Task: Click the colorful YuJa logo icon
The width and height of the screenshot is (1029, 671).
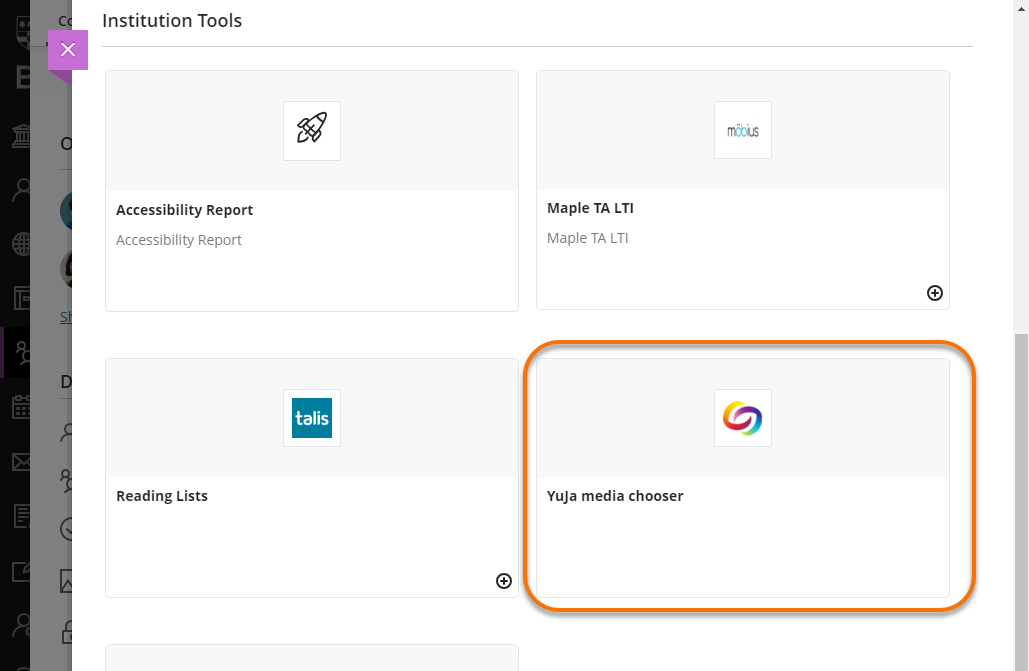Action: click(743, 418)
